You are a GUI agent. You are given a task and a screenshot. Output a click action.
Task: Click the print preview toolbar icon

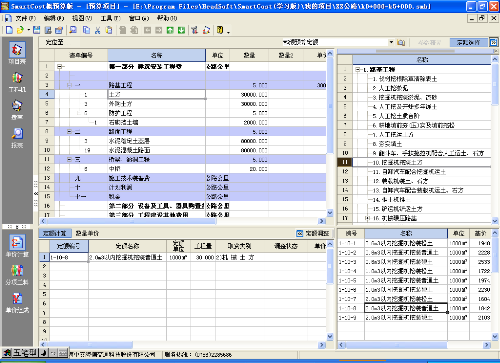click(x=73, y=30)
